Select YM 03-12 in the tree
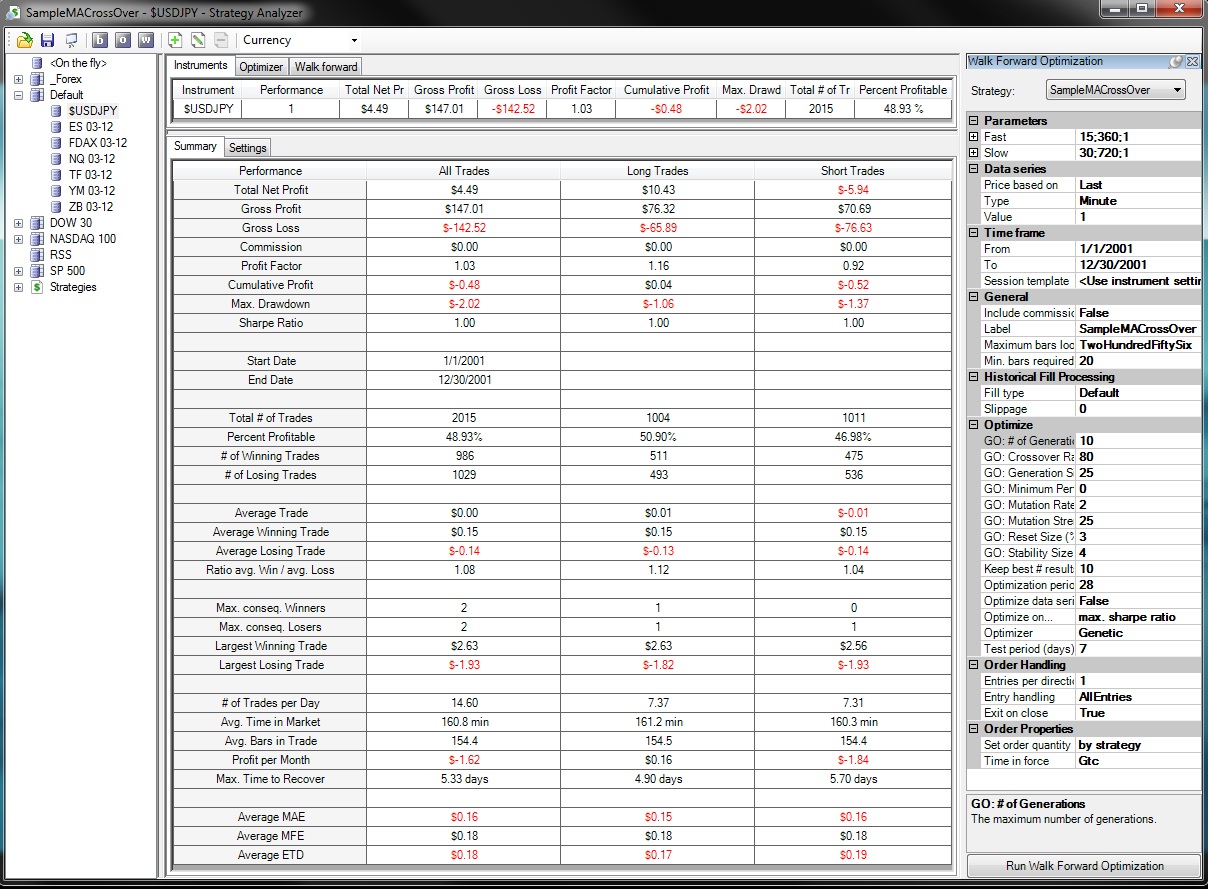The width and height of the screenshot is (1208, 891). (92, 191)
